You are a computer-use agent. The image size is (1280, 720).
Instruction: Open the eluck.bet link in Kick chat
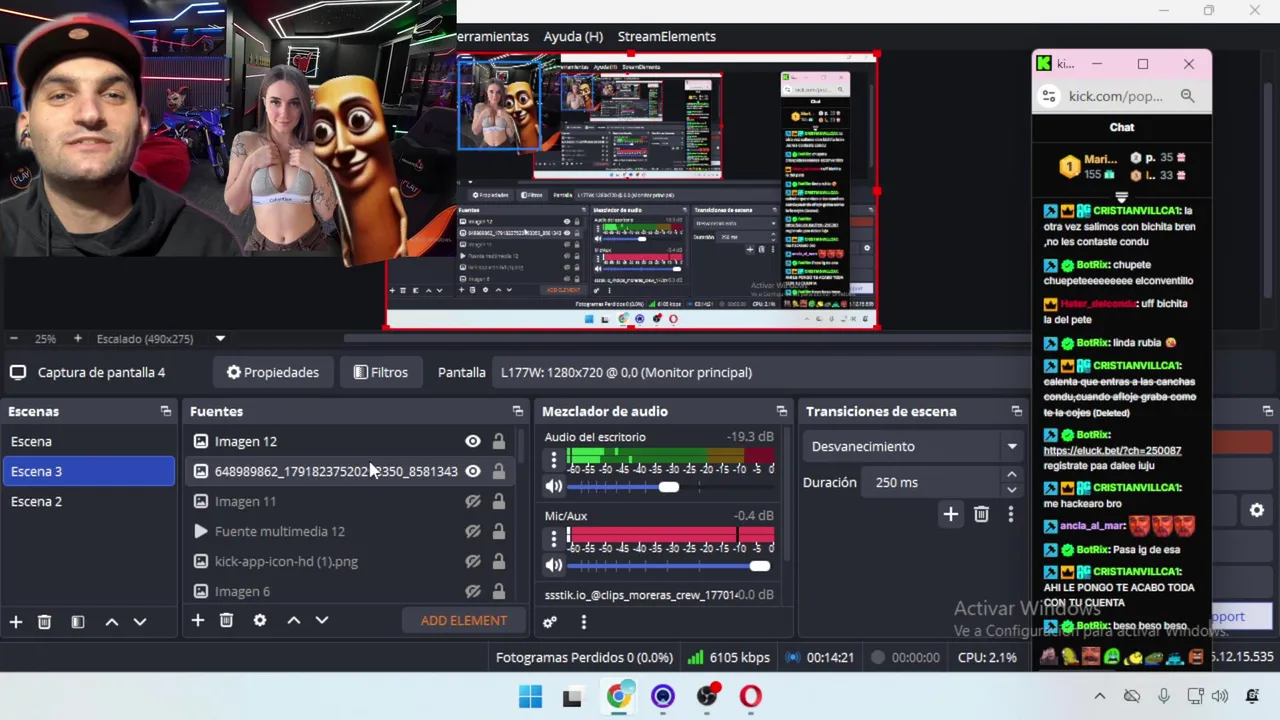point(1112,450)
